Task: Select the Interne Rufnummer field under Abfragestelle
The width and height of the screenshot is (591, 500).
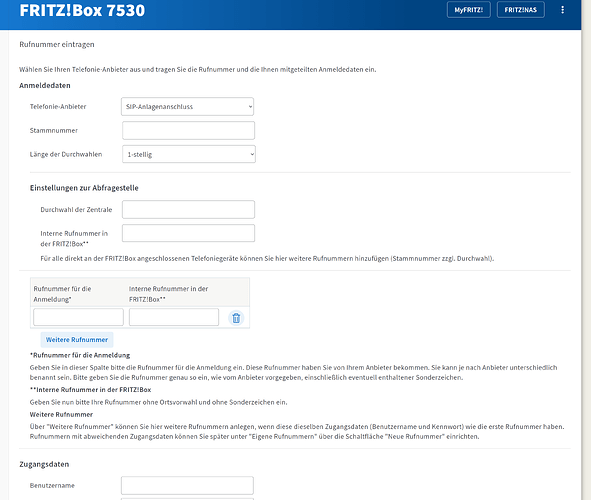Action: (188, 233)
